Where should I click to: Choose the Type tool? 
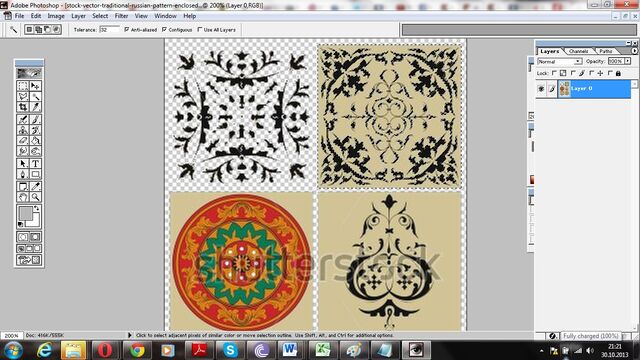click(36, 163)
